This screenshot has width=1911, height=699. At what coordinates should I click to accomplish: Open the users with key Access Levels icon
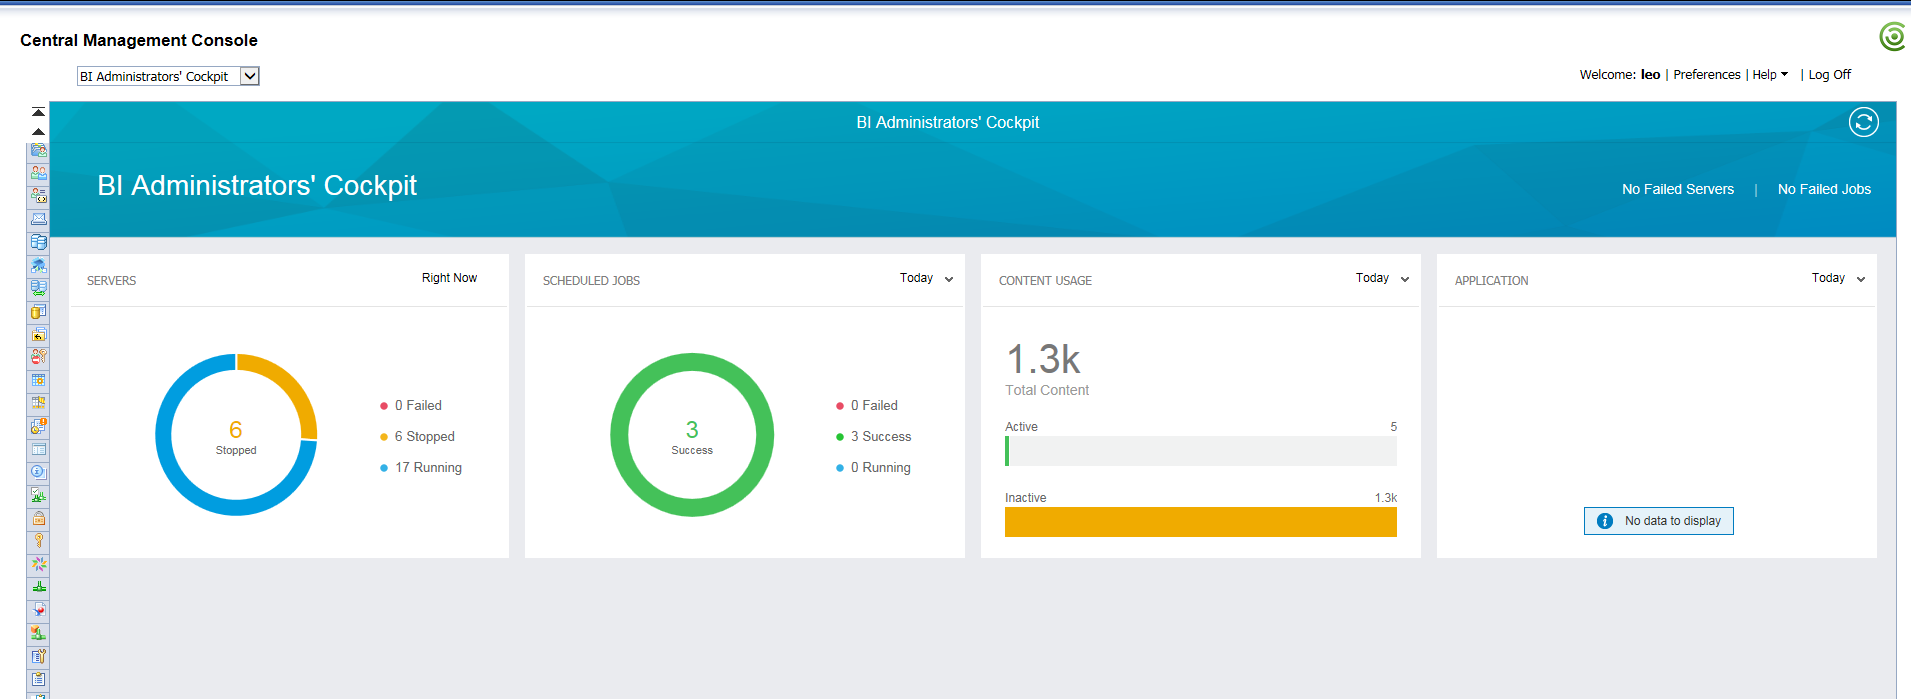38,357
